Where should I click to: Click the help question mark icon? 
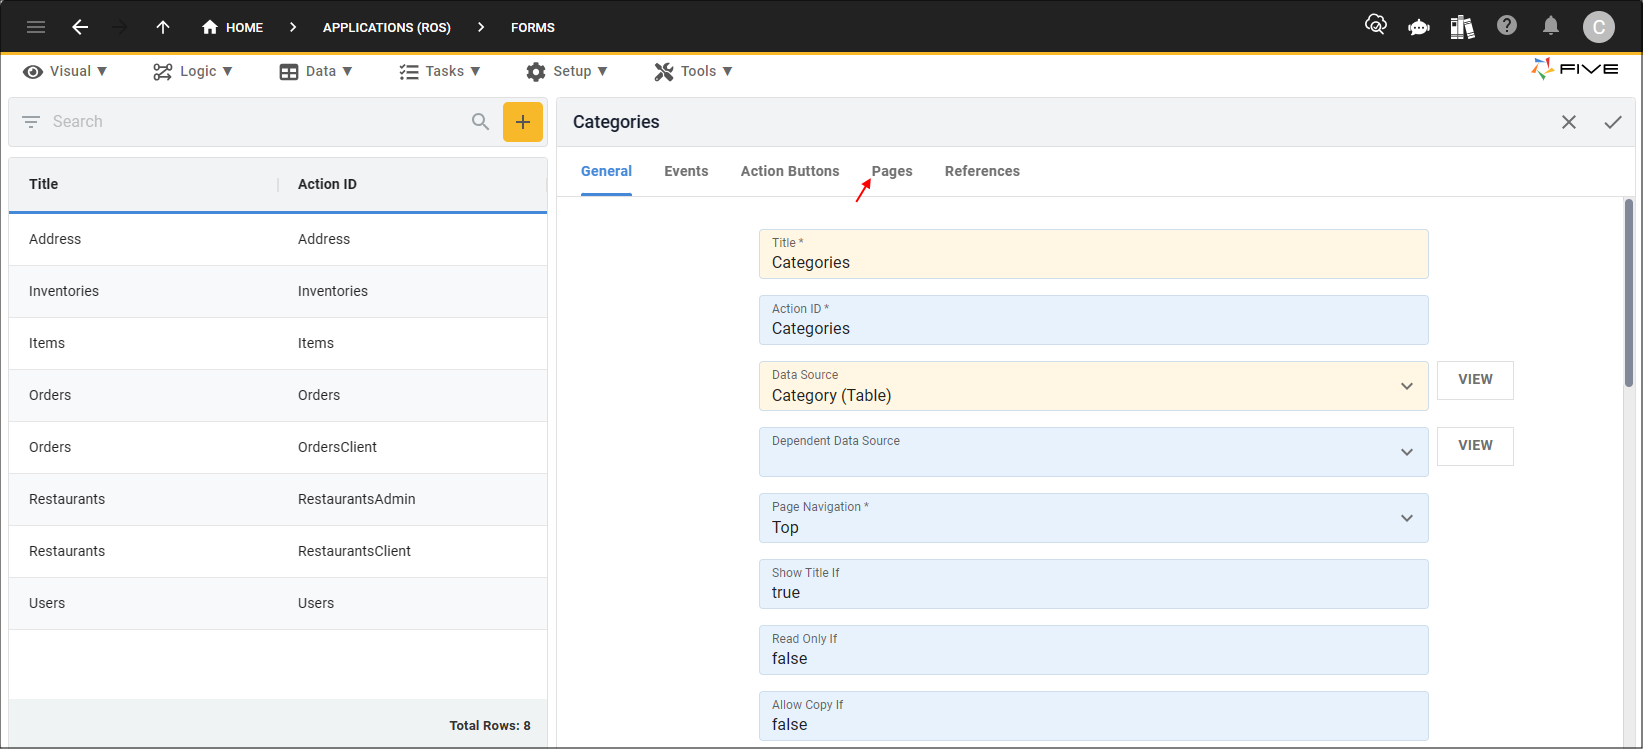(1507, 26)
